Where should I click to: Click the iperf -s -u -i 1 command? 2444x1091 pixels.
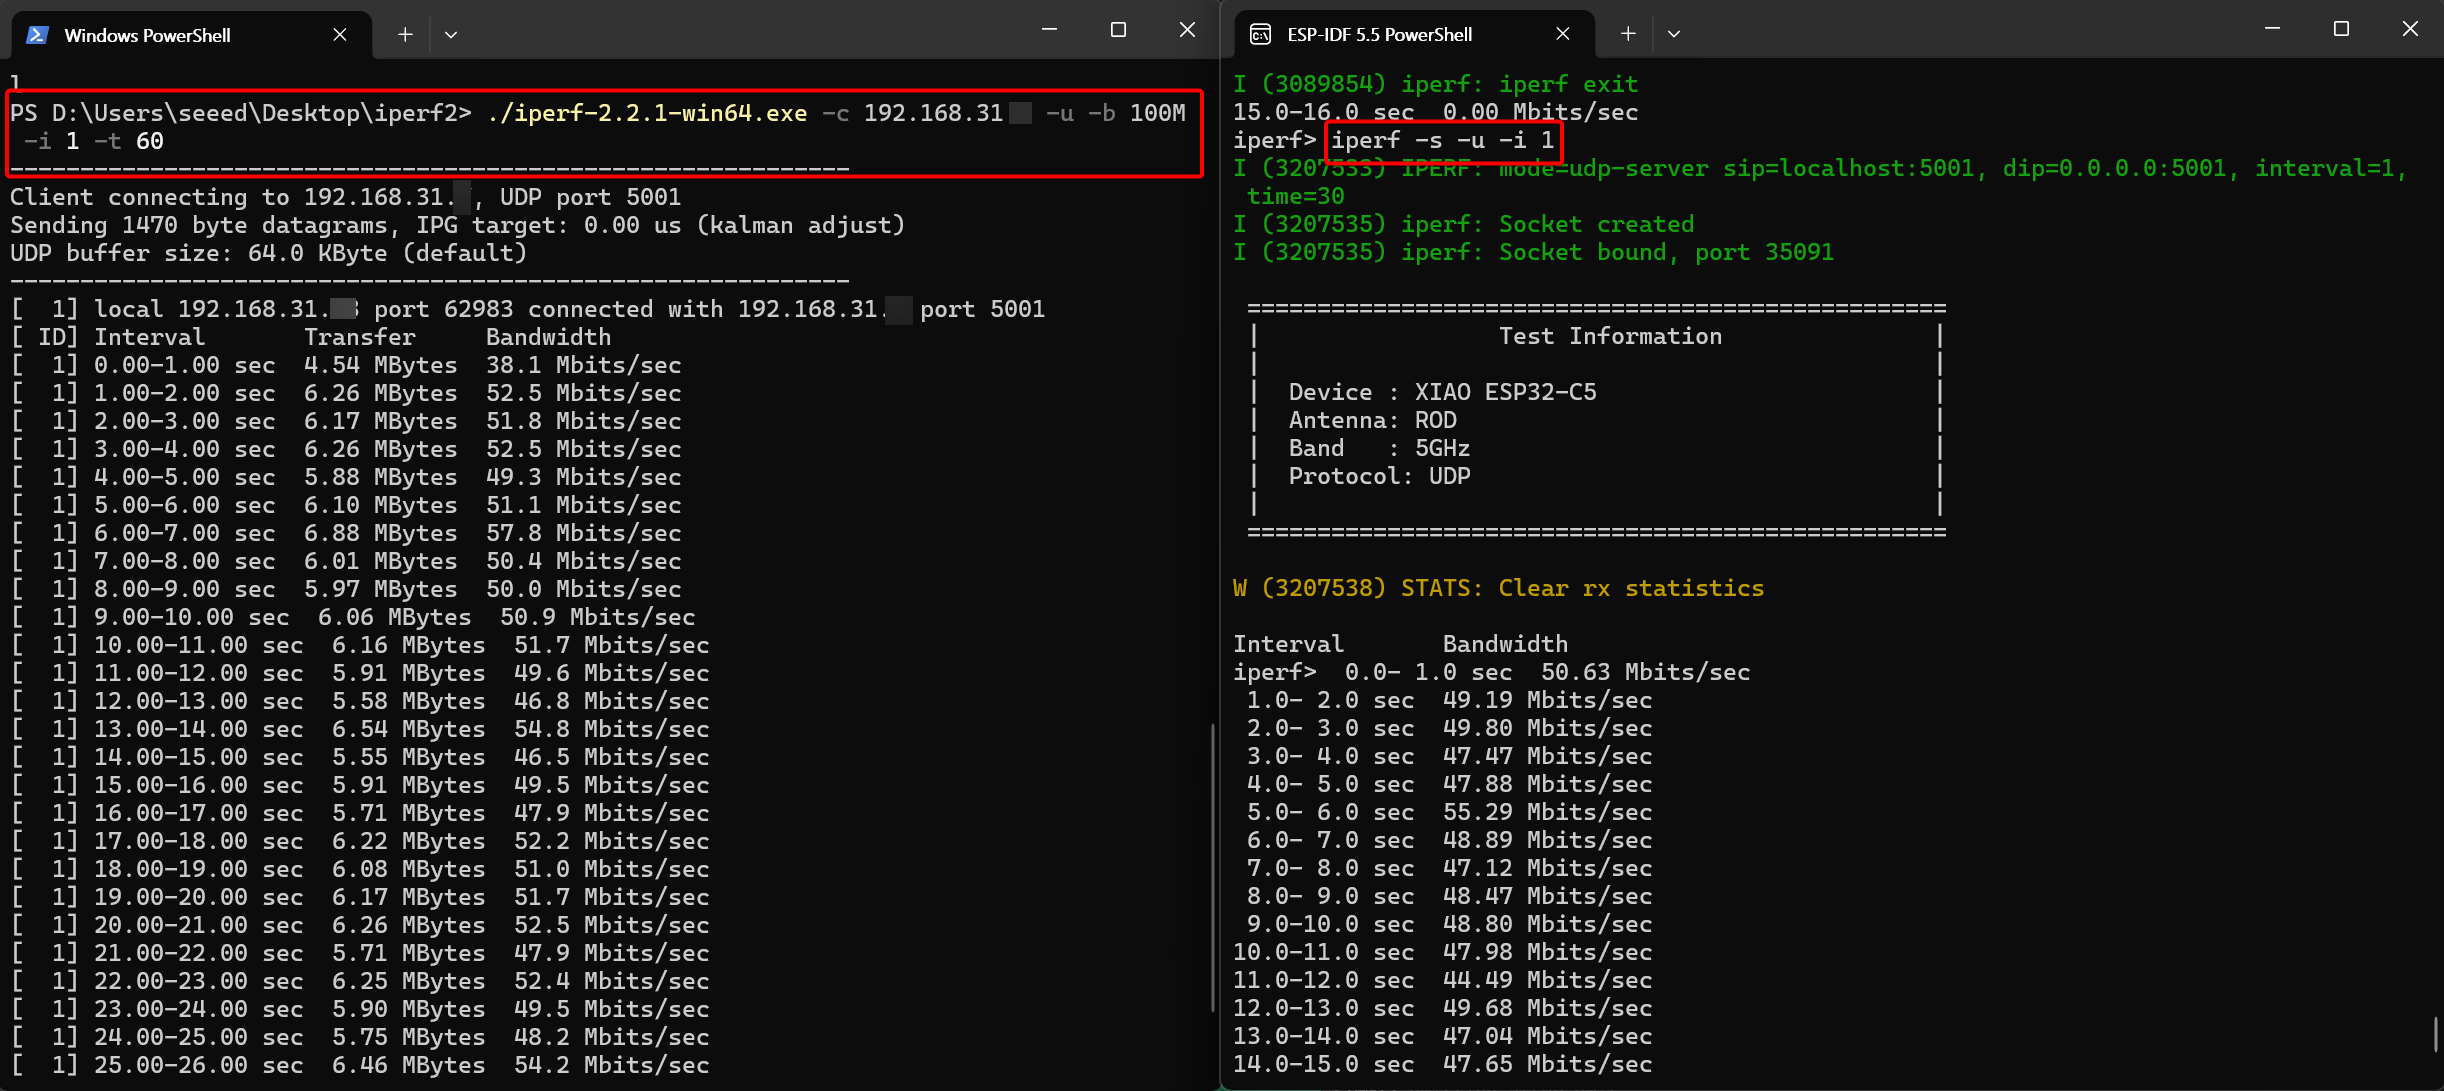pos(1442,141)
